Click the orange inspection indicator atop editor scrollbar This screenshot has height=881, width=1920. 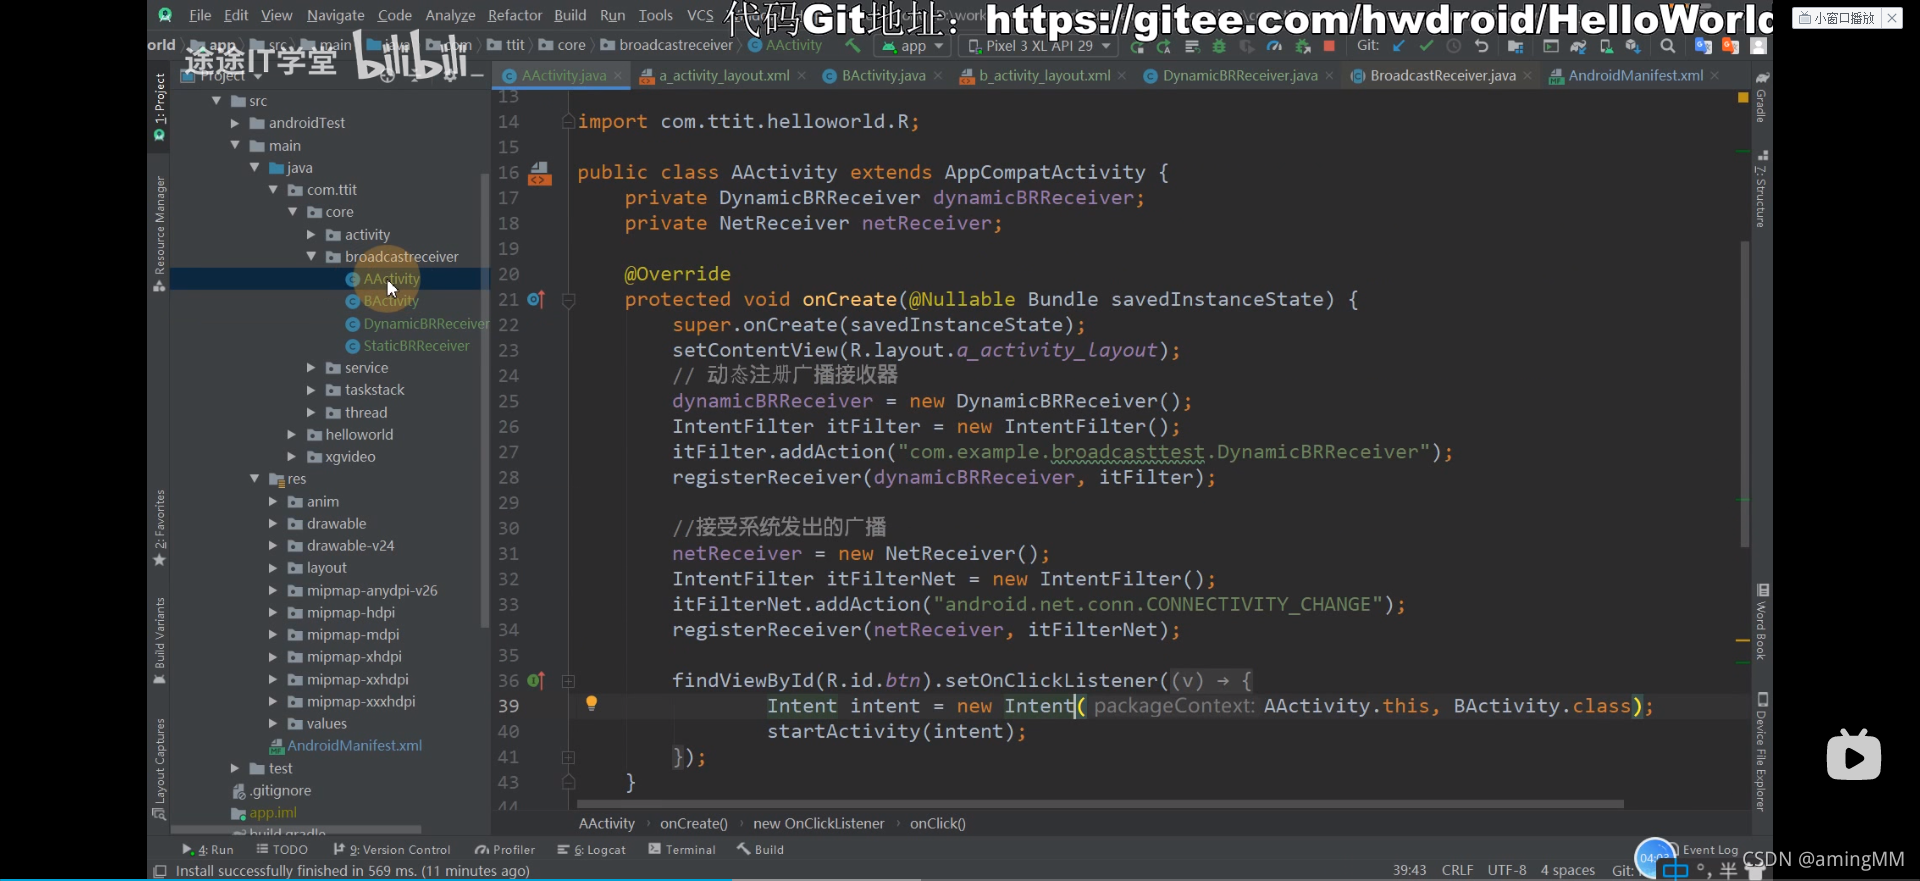[1743, 98]
